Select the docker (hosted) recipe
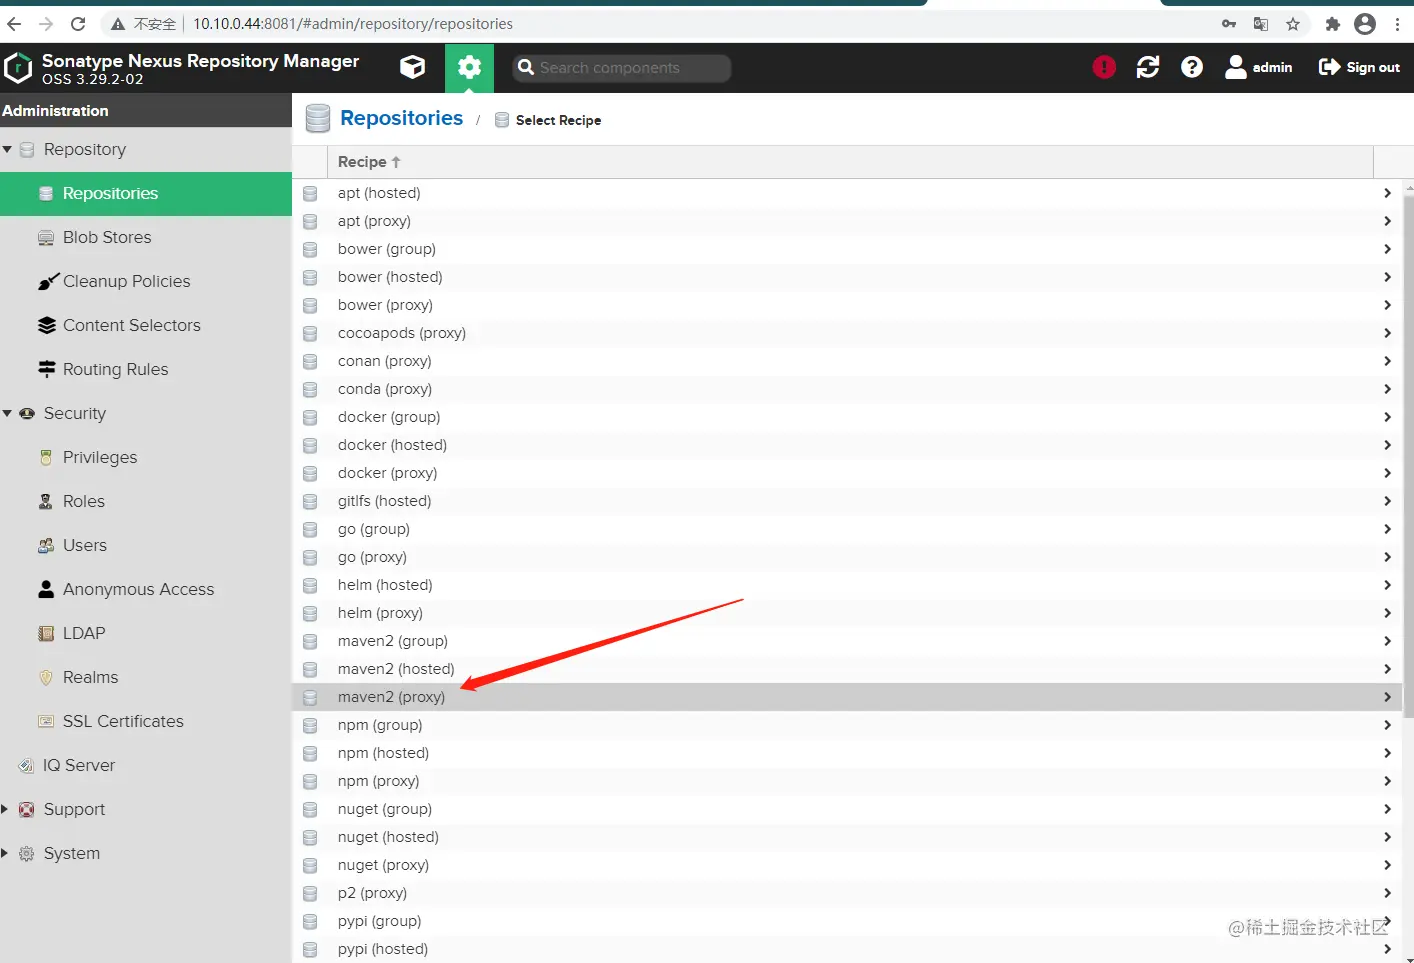This screenshot has width=1414, height=963. pos(847,445)
